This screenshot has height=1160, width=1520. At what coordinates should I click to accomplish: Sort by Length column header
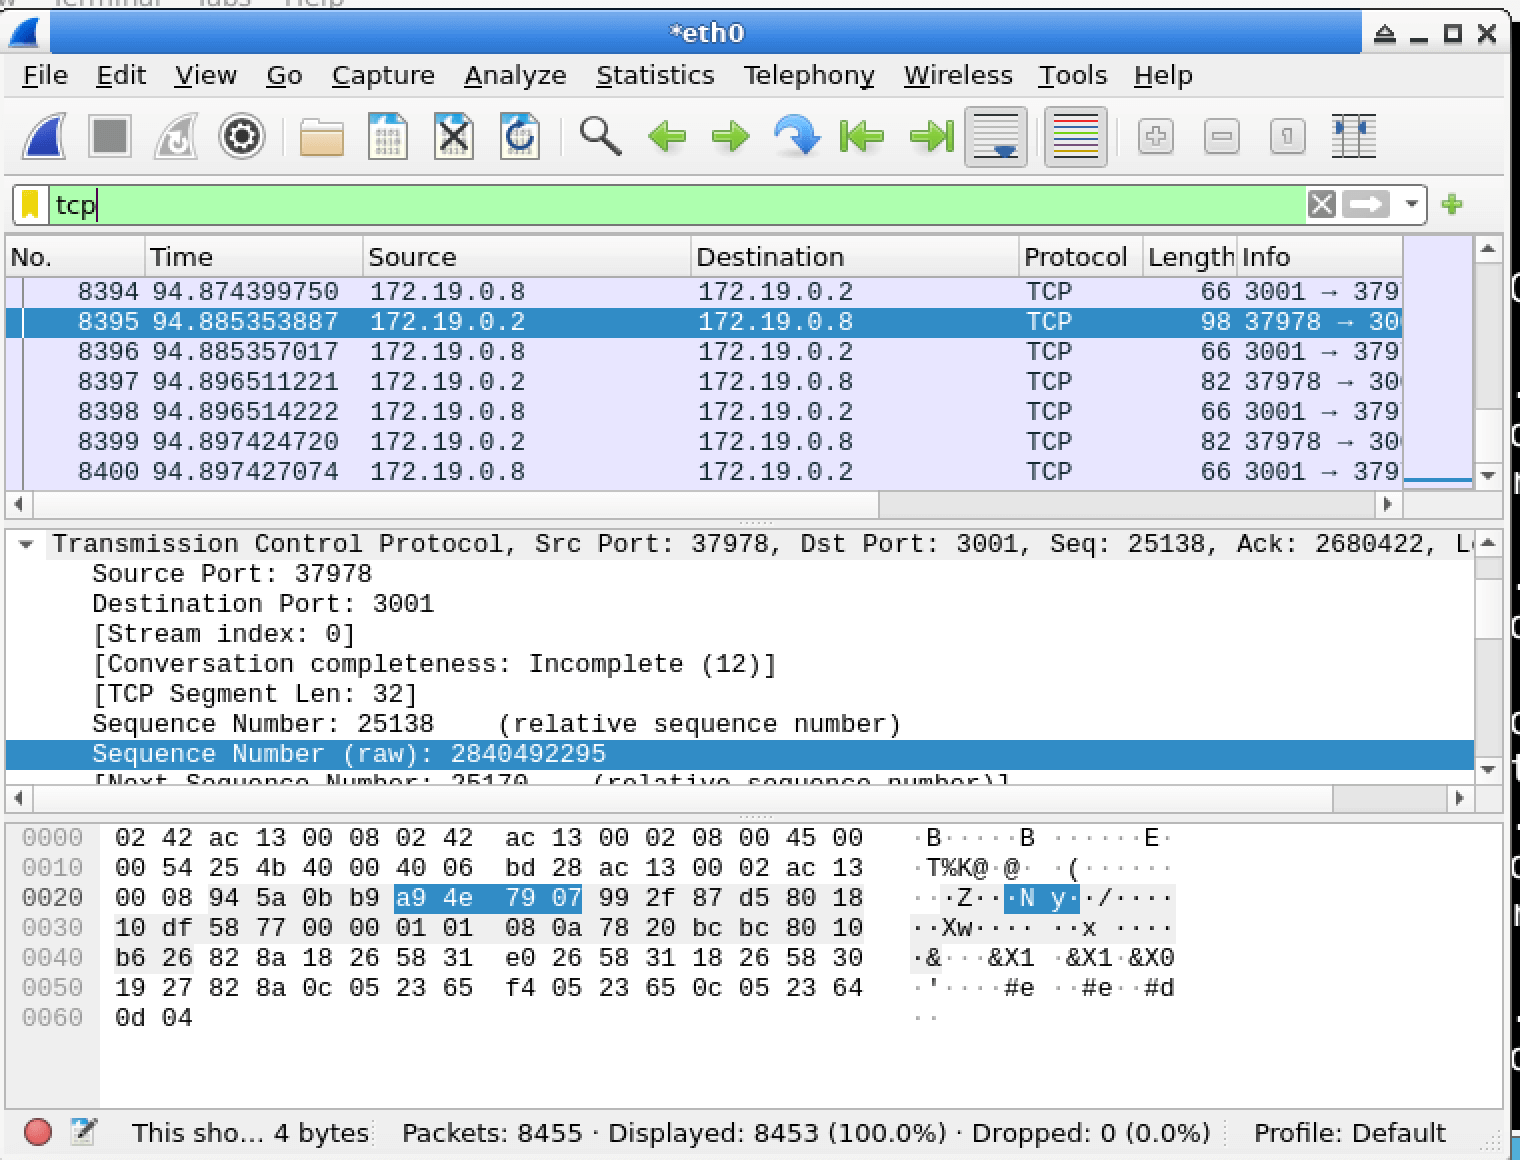click(x=1189, y=257)
